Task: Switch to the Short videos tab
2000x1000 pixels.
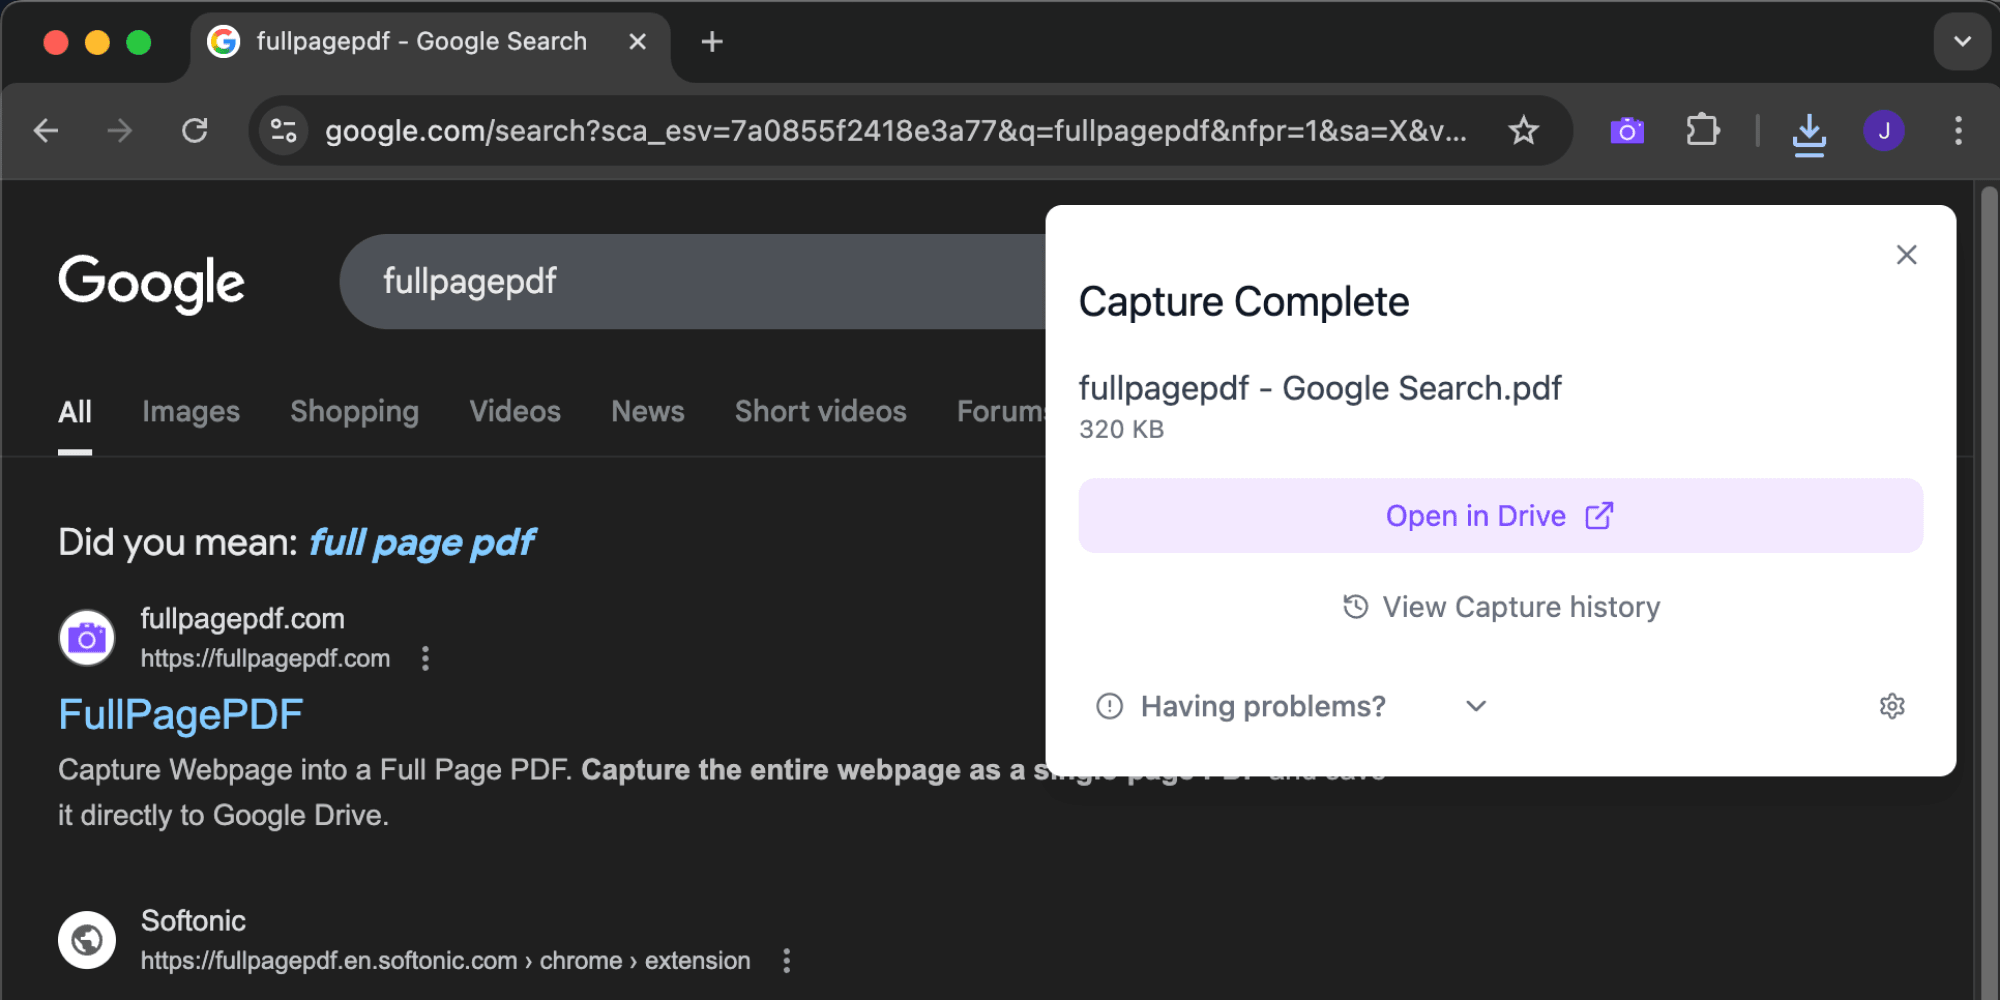Action: click(x=820, y=412)
